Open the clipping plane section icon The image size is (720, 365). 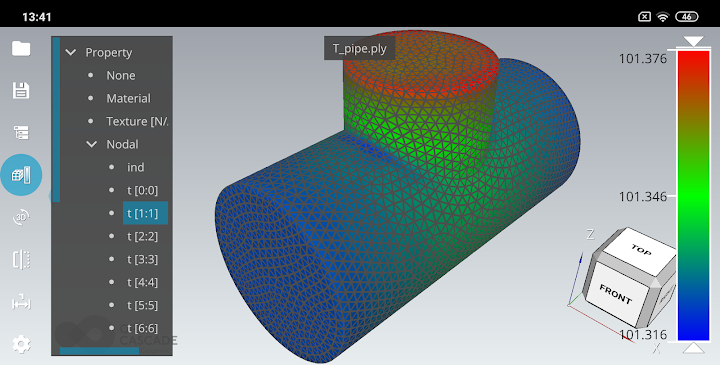tap(21, 259)
